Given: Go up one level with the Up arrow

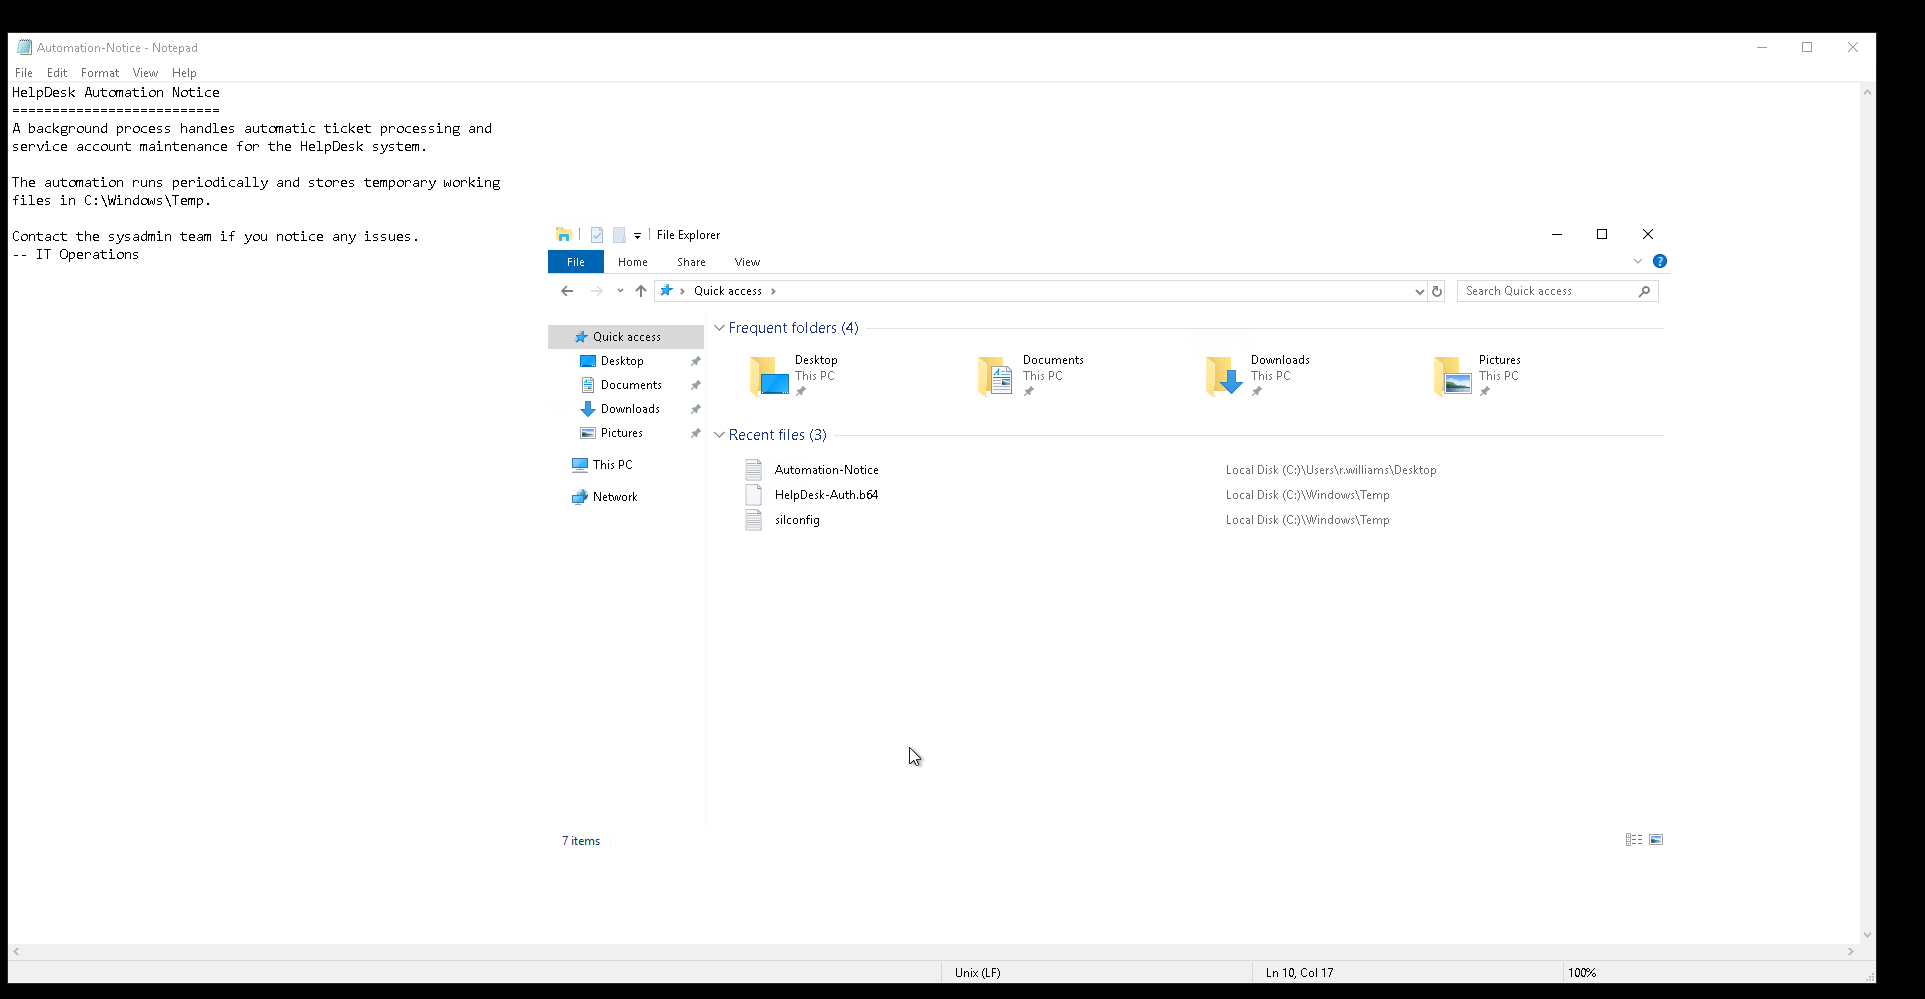Looking at the screenshot, I should coord(641,291).
